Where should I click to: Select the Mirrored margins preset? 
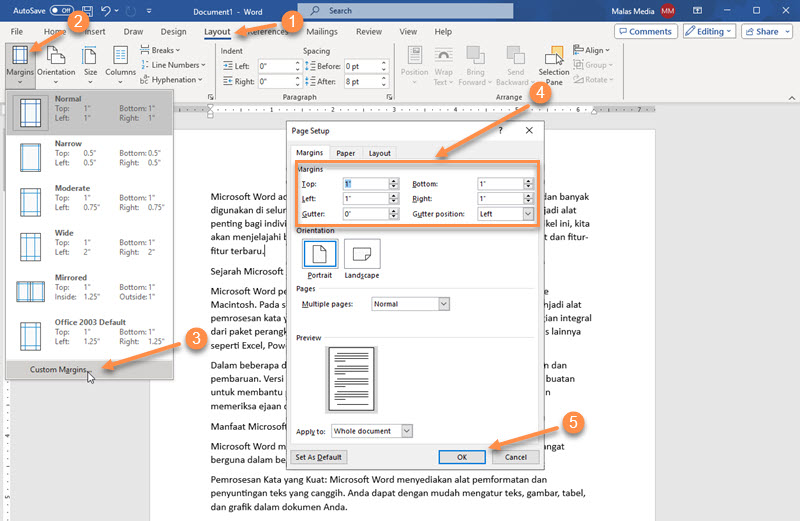90,291
